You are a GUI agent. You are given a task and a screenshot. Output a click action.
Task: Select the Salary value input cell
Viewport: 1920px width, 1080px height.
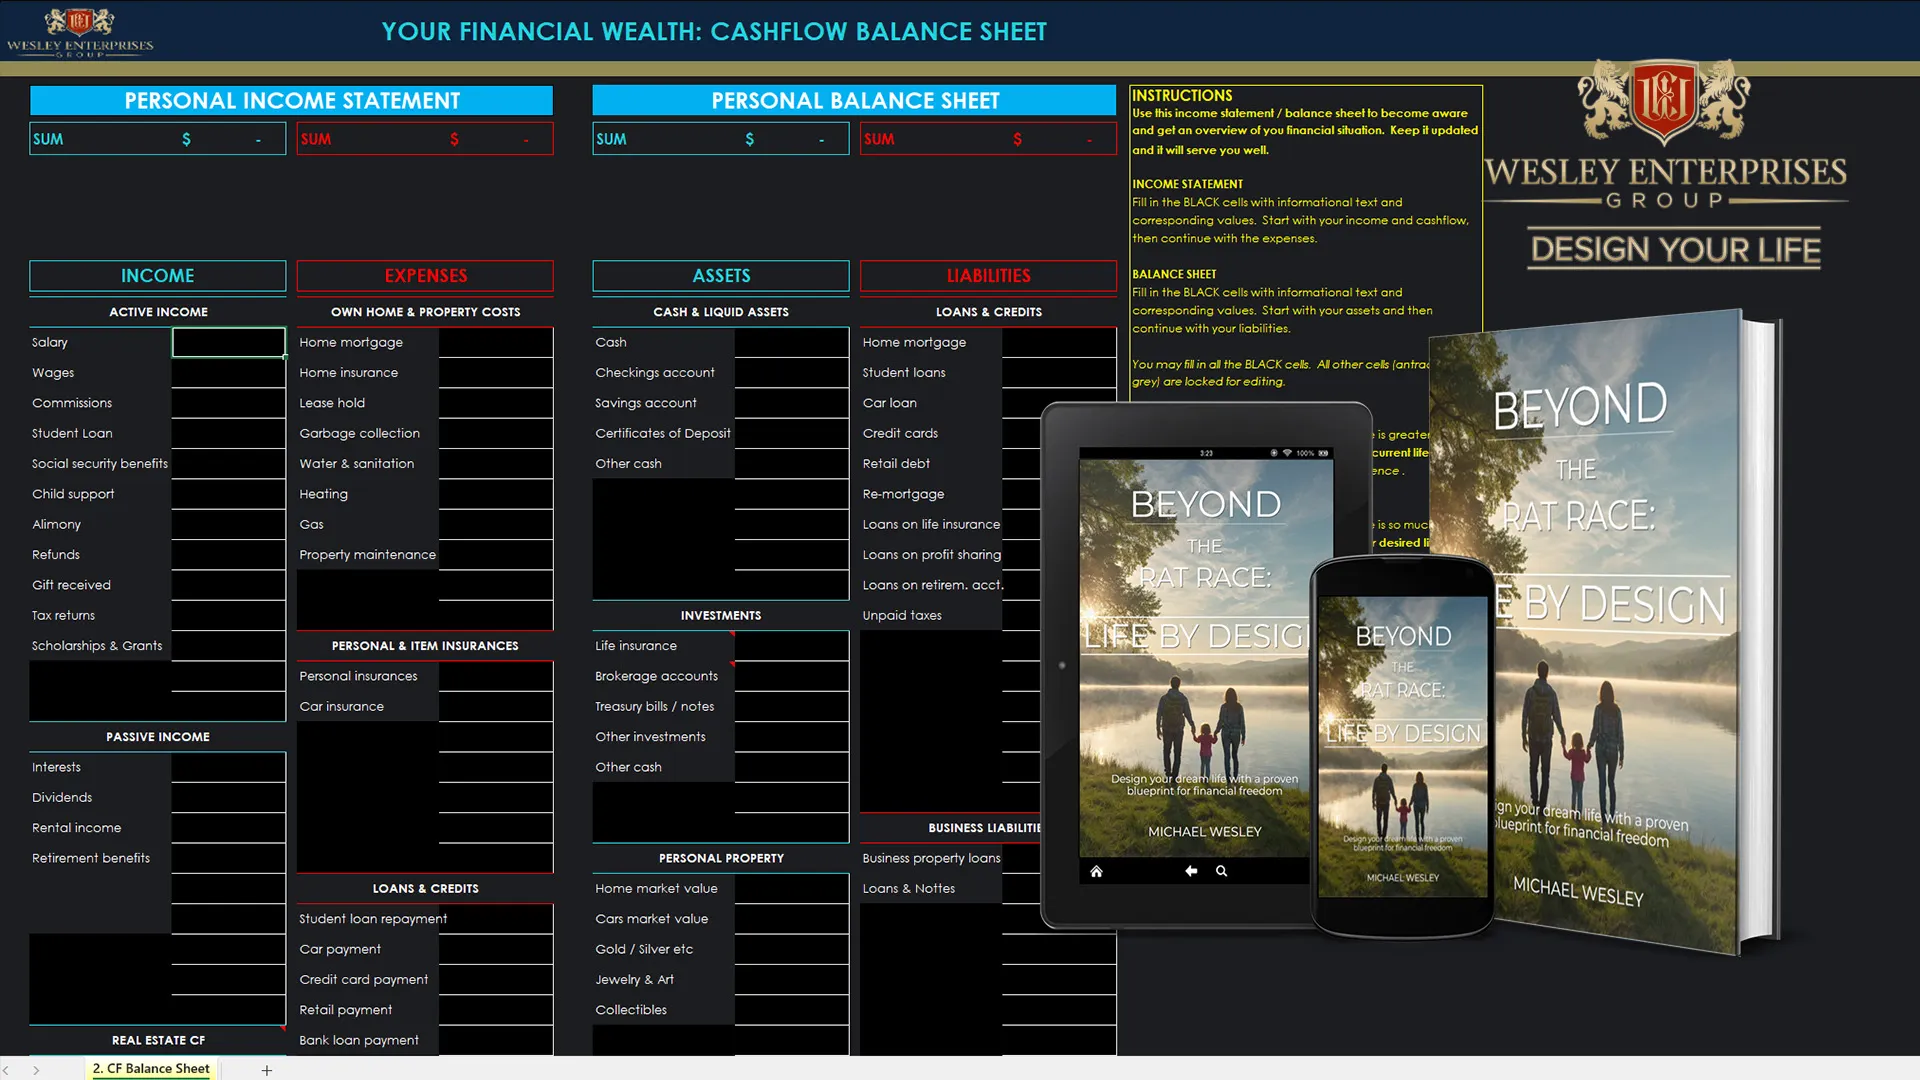pyautogui.click(x=229, y=342)
